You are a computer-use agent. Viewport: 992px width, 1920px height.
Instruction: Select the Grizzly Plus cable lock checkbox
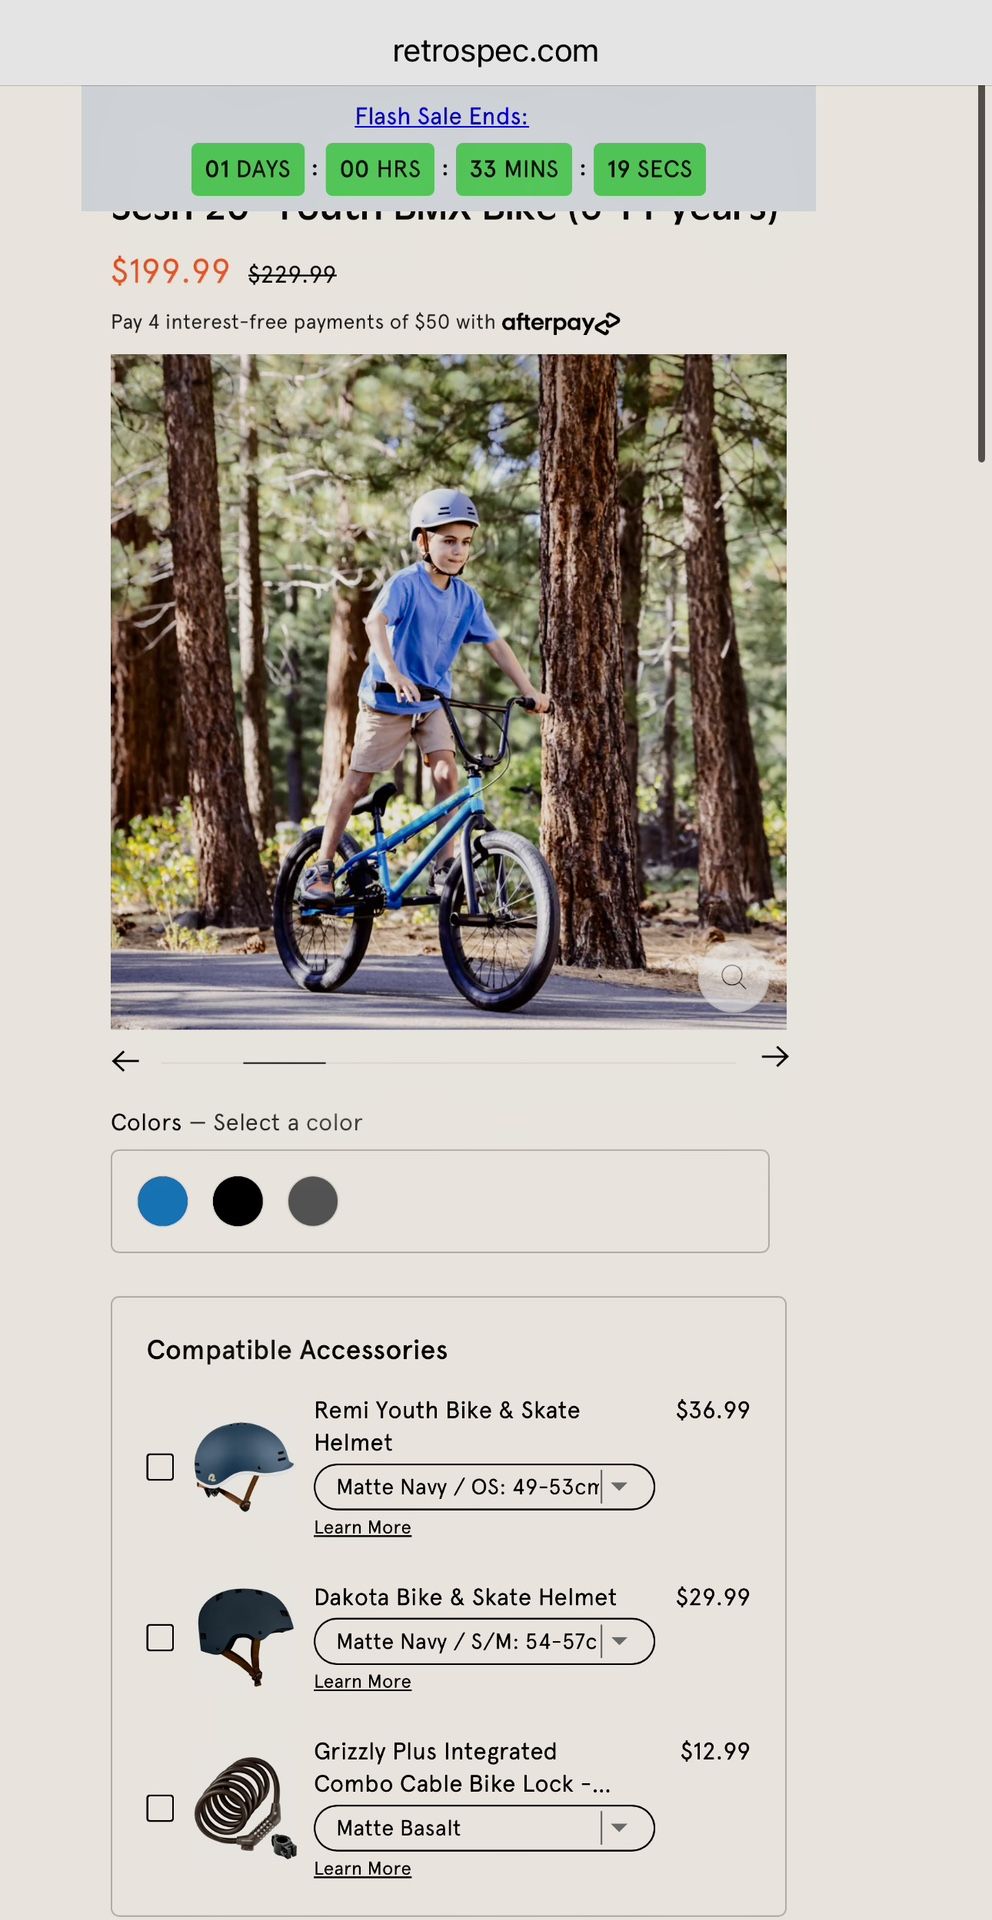click(x=160, y=1808)
